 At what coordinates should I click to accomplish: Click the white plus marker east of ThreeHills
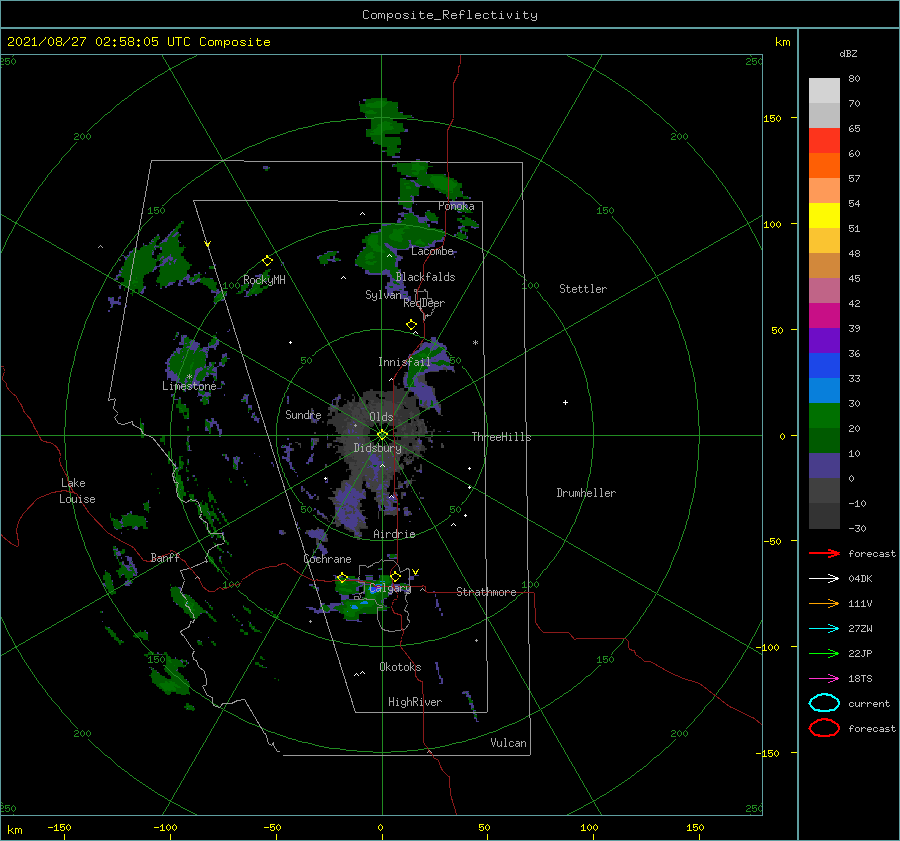click(565, 402)
